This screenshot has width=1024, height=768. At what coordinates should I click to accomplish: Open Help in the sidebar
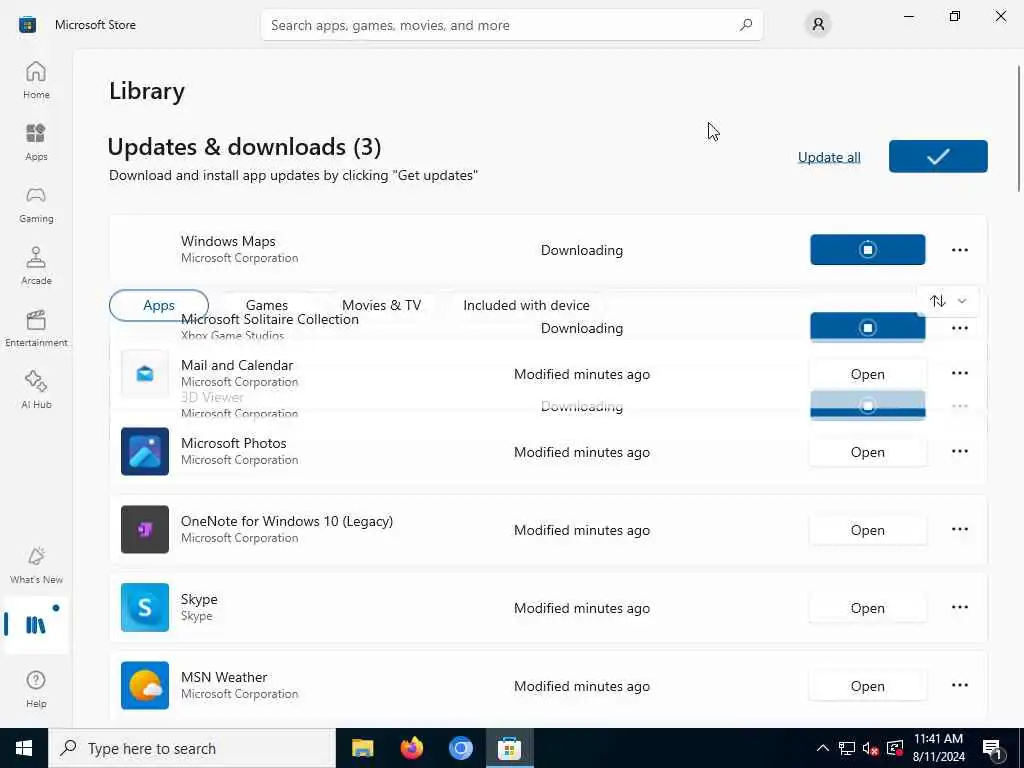point(36,690)
